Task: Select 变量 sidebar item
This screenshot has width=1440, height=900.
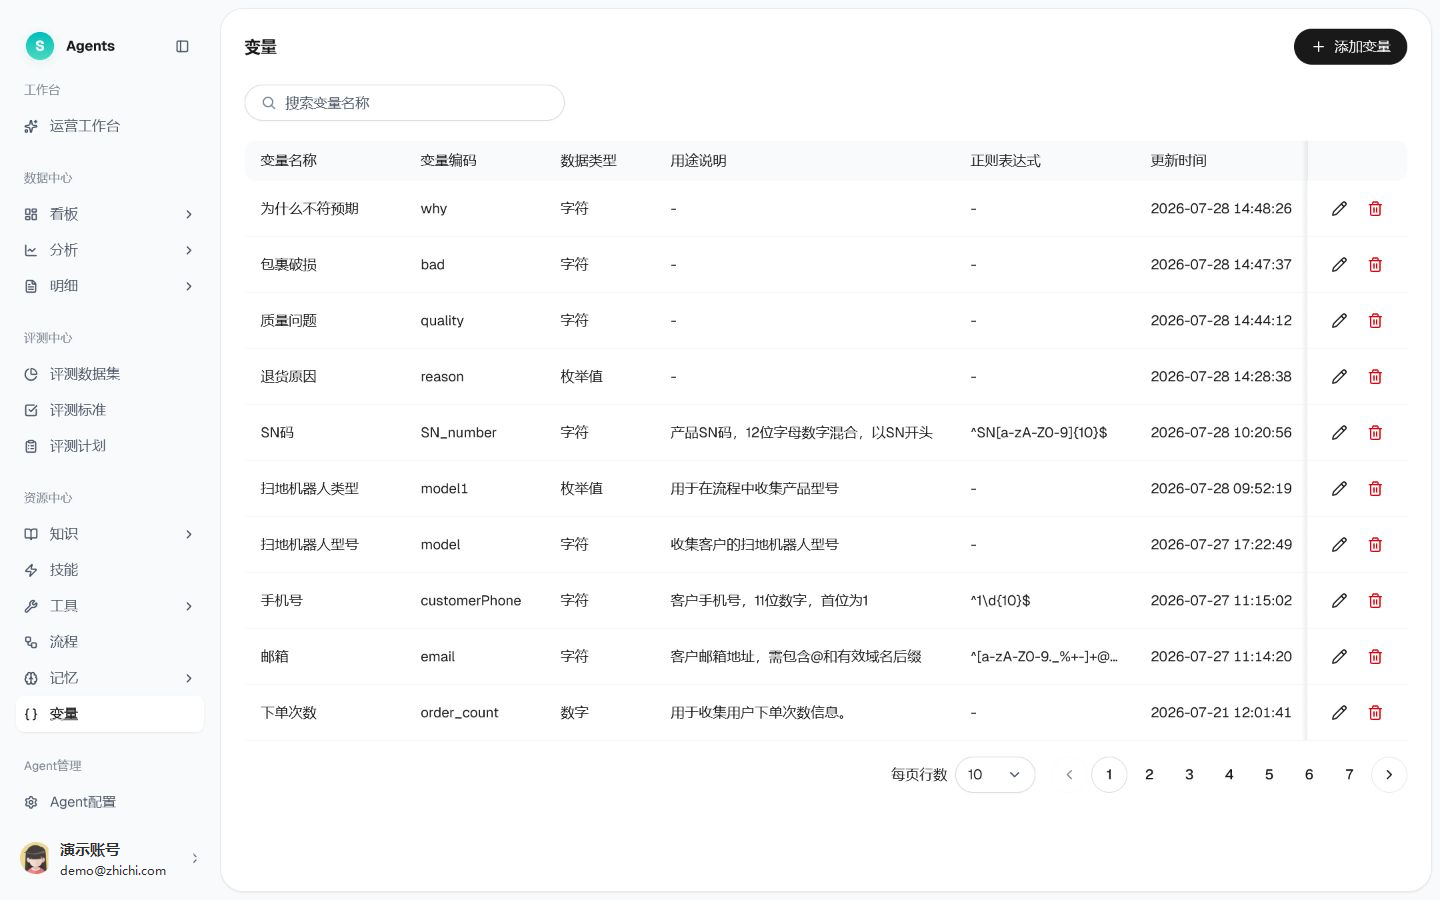Action: click(110, 714)
